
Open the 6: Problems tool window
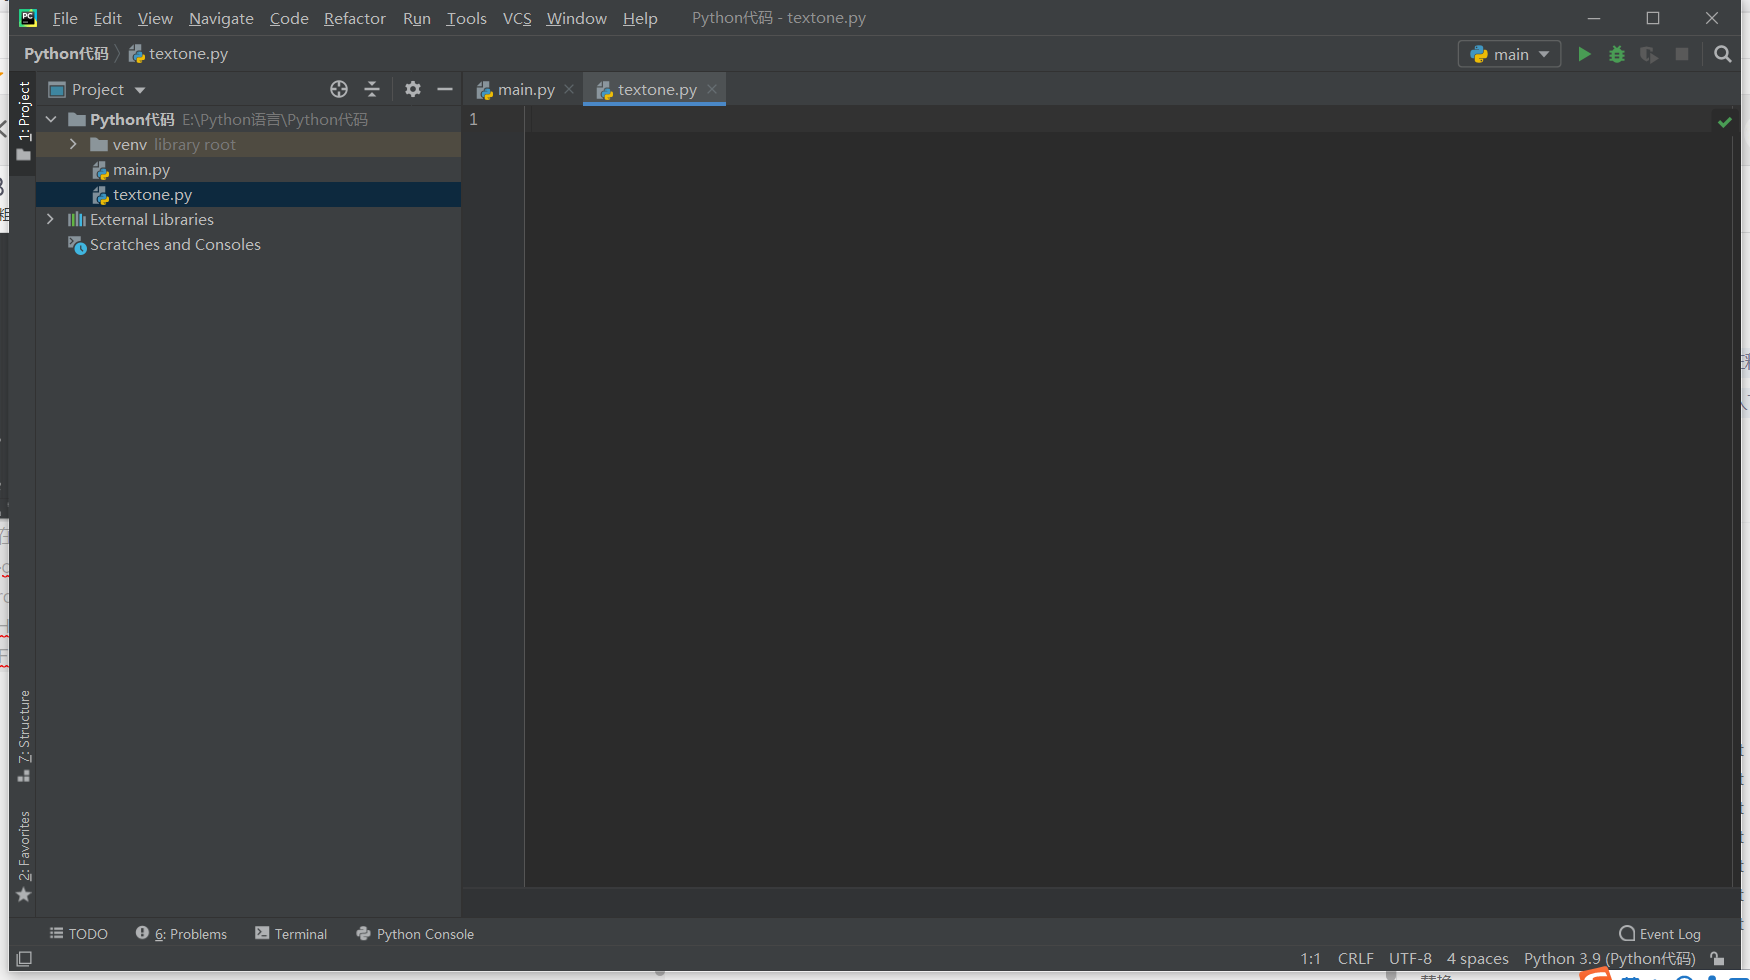[182, 934]
